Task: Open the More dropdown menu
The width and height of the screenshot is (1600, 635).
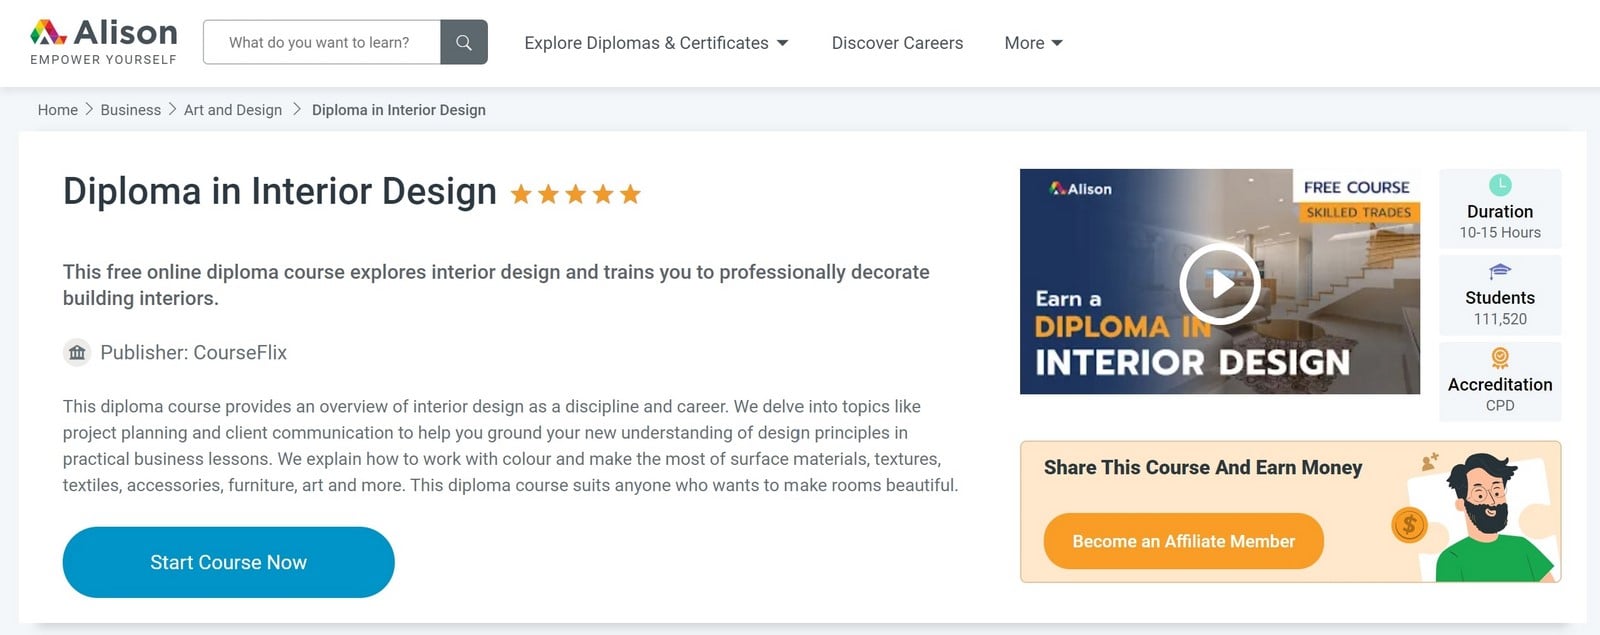Action: coord(1033,43)
